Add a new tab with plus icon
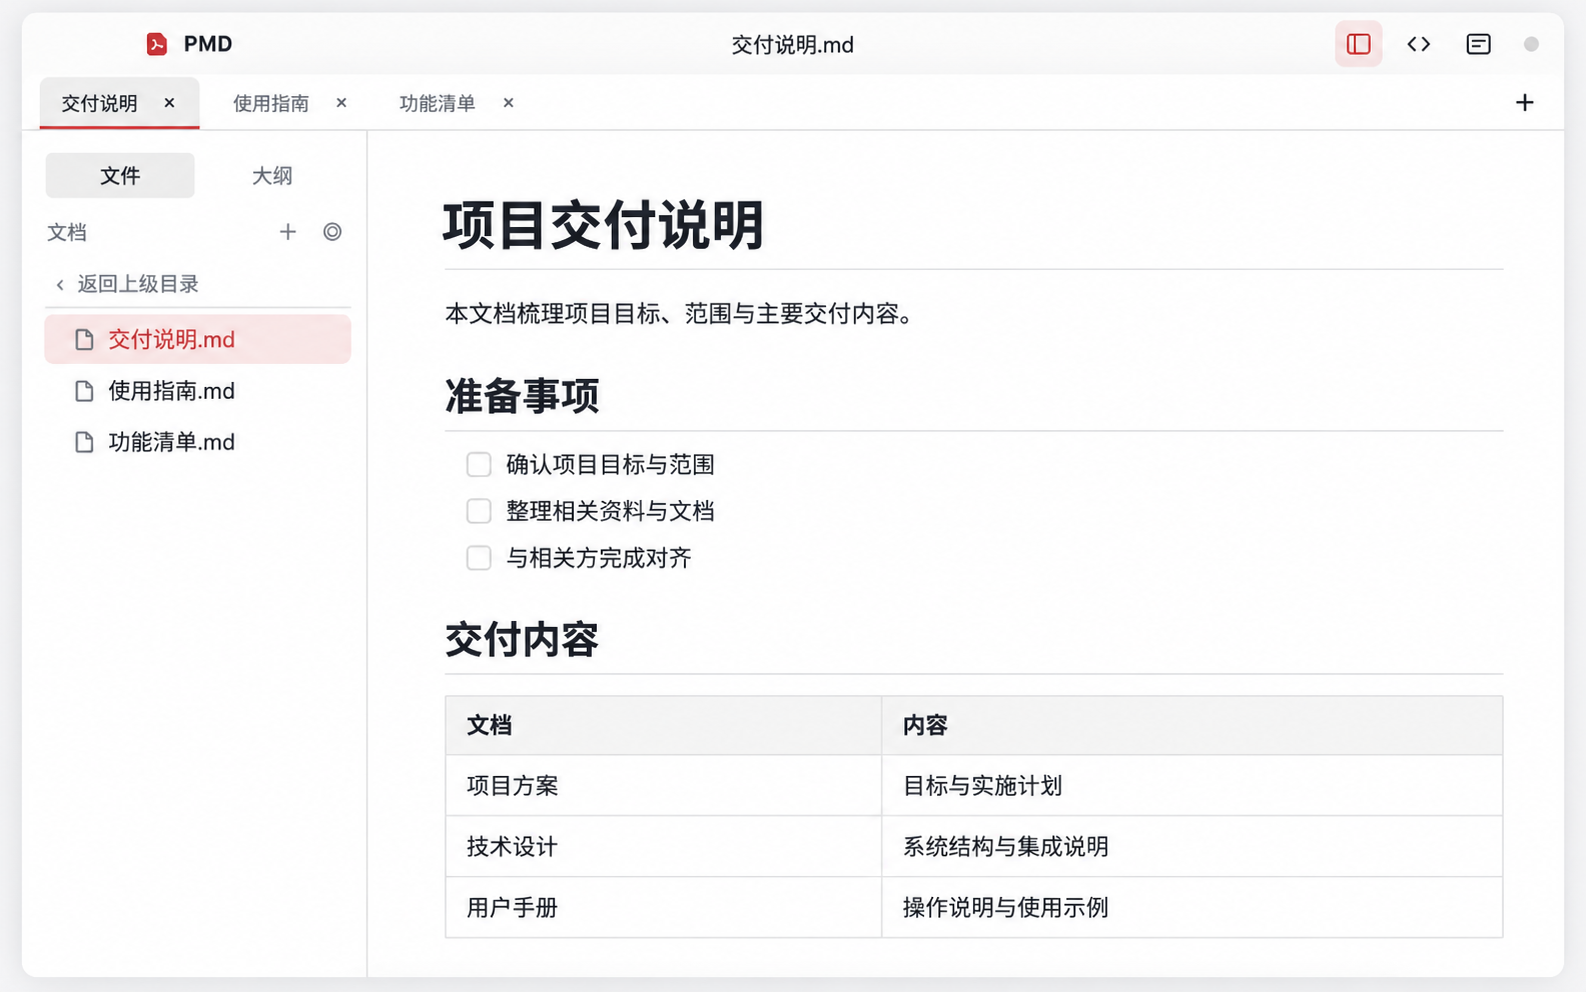 click(x=1524, y=102)
